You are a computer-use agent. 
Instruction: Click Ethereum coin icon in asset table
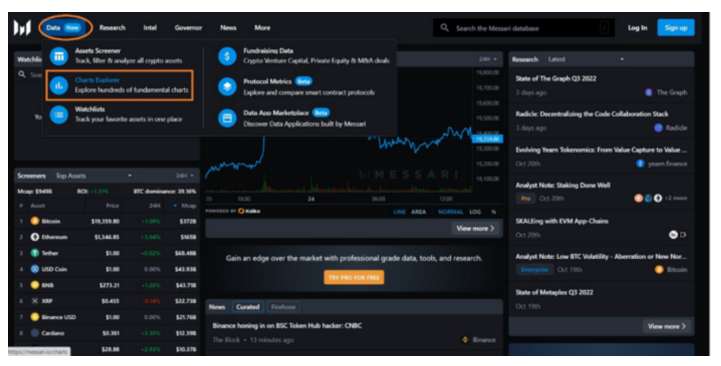[34, 237]
